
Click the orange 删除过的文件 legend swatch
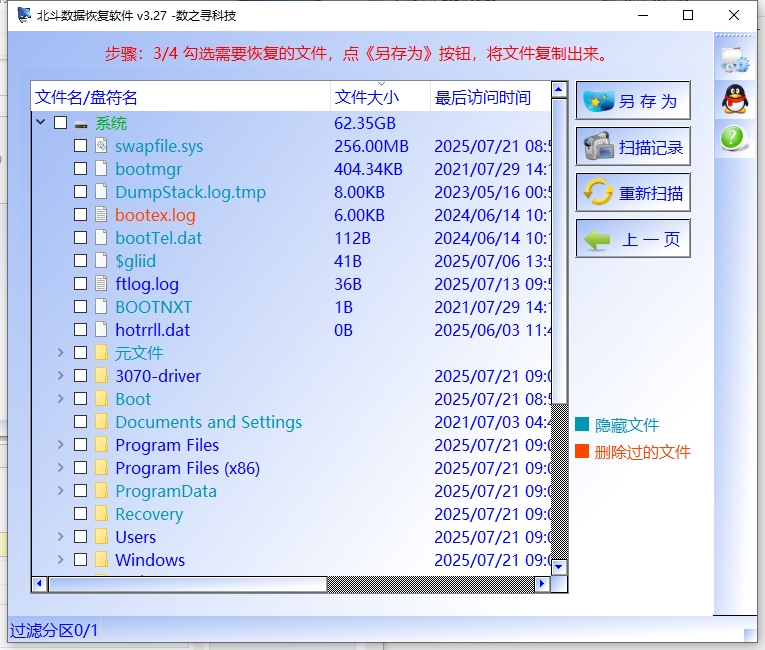(x=582, y=451)
